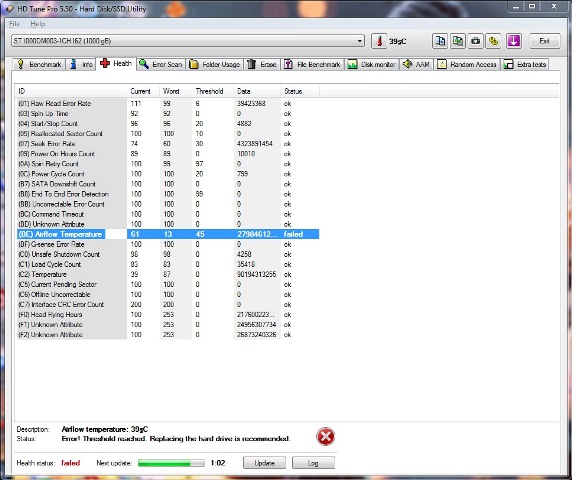The image size is (572, 480).
Task: Click the camera save screenshot icon
Action: click(476, 41)
